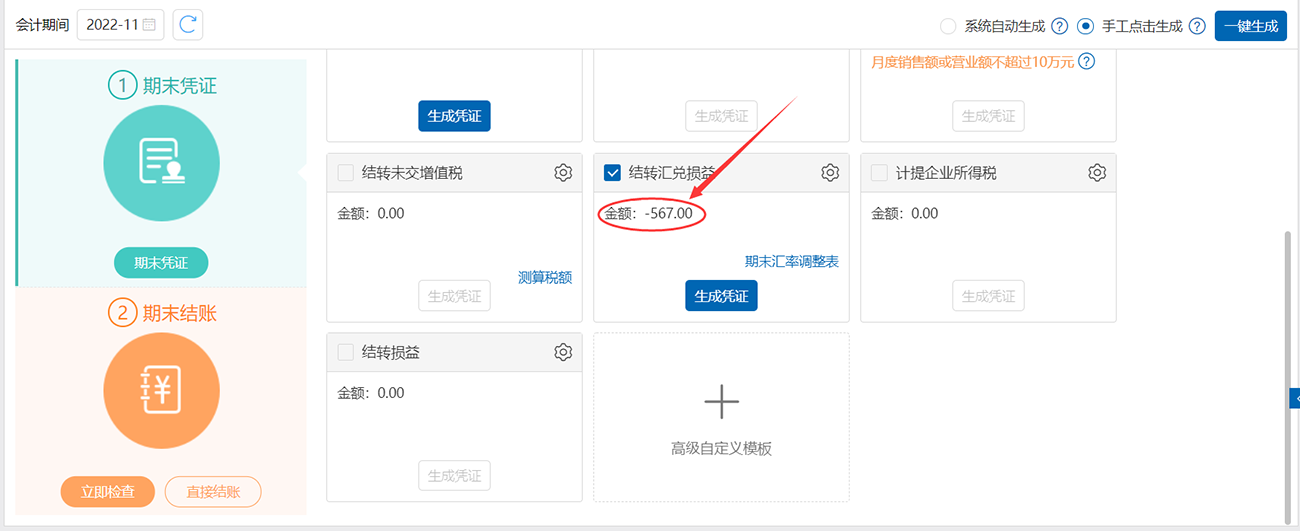The image size is (1300, 531).
Task: Open settings gear for 计提企业所得税
Action: [x=1097, y=173]
